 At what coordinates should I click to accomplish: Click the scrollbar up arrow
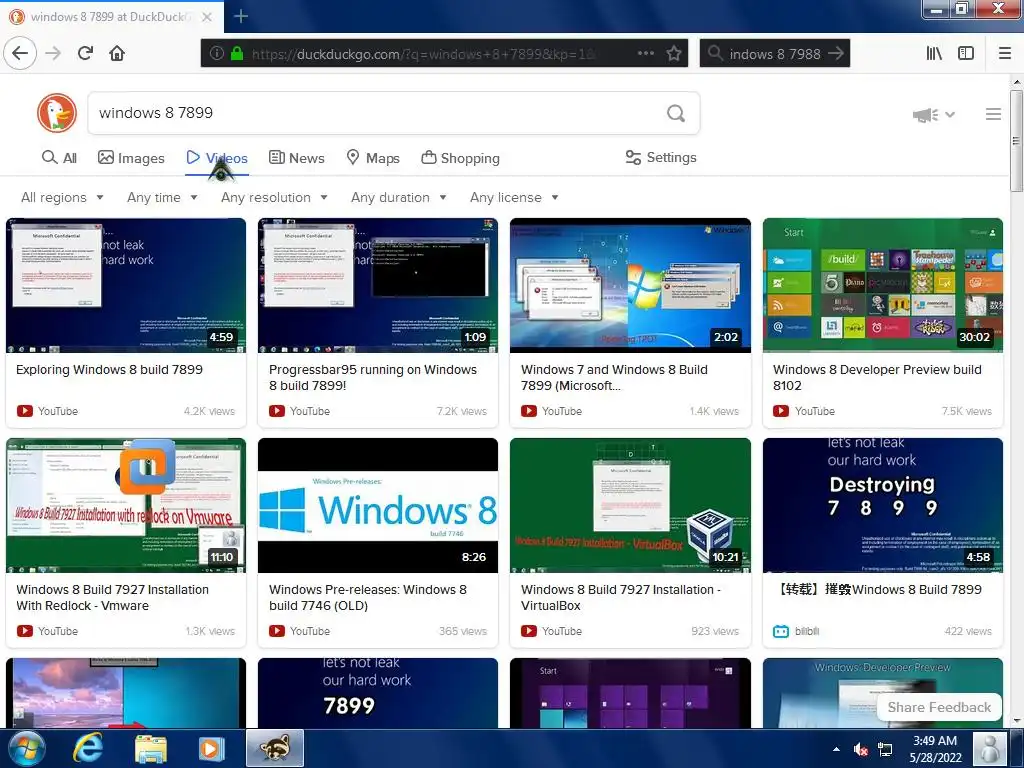pyautogui.click(x=1016, y=82)
